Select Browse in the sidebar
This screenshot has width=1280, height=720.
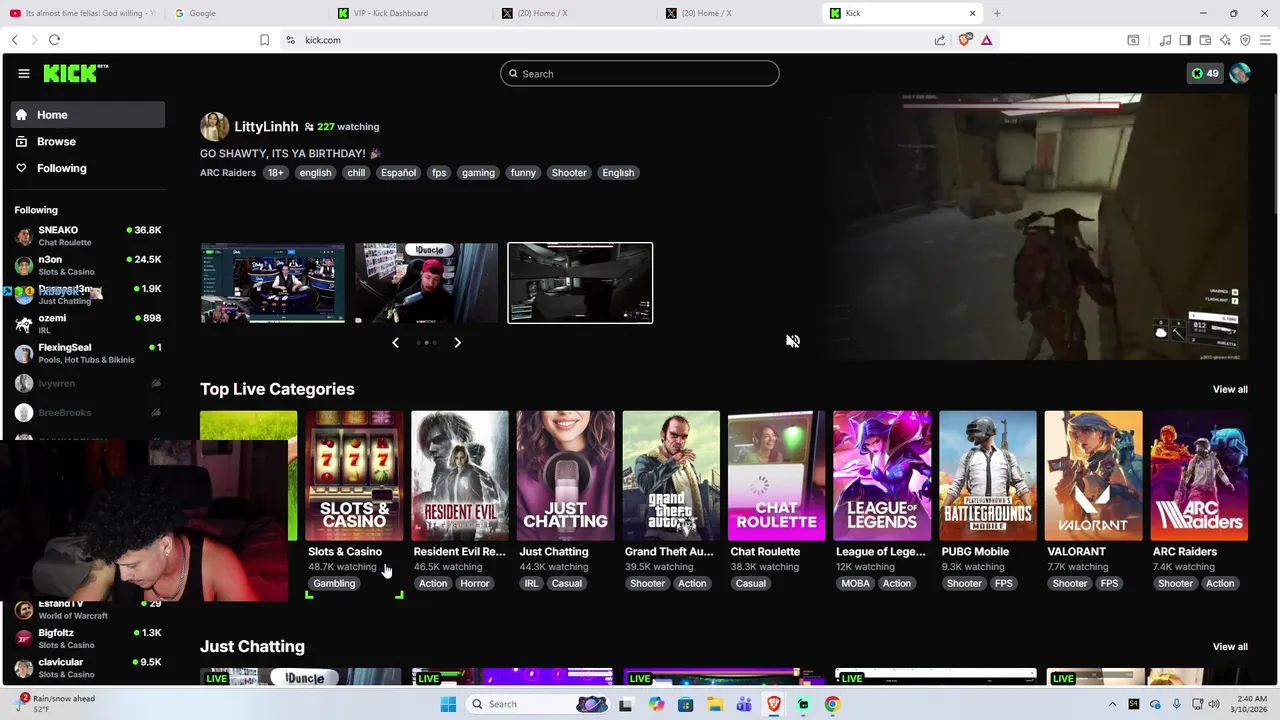[x=88, y=142]
